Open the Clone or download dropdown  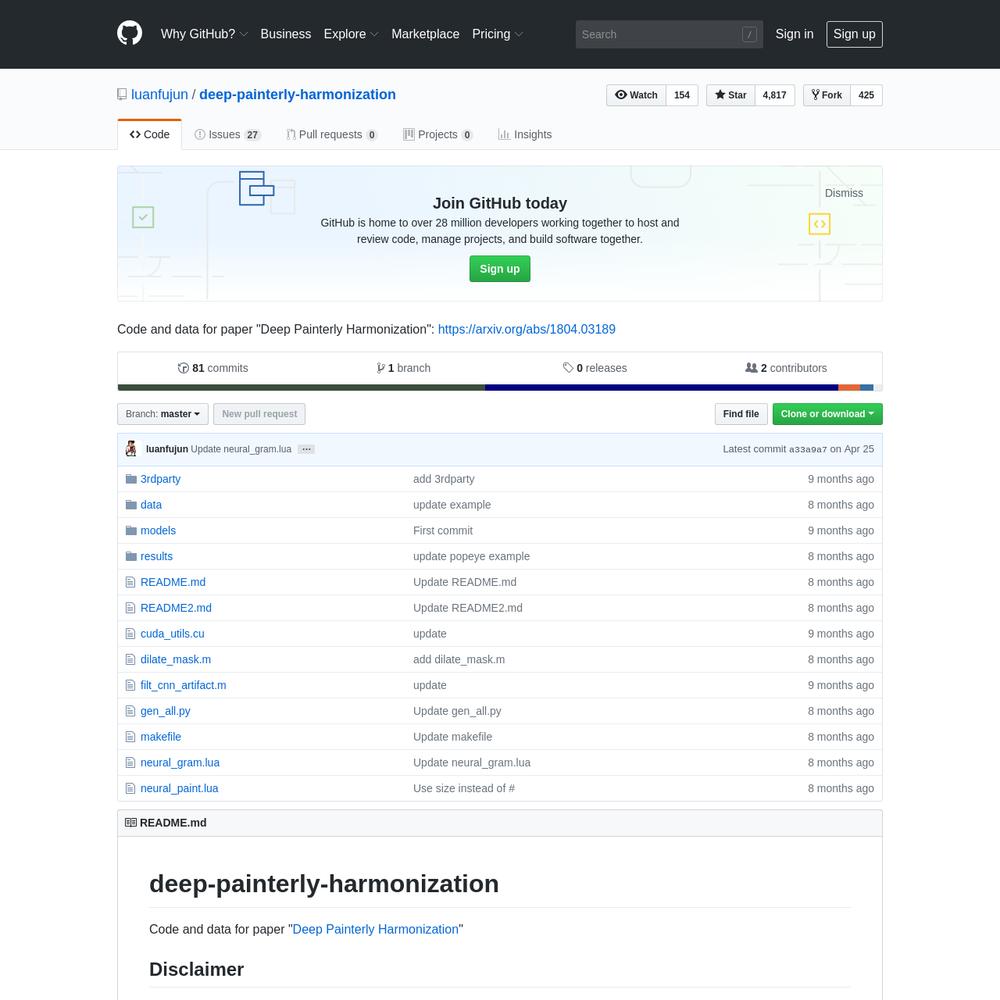click(827, 414)
